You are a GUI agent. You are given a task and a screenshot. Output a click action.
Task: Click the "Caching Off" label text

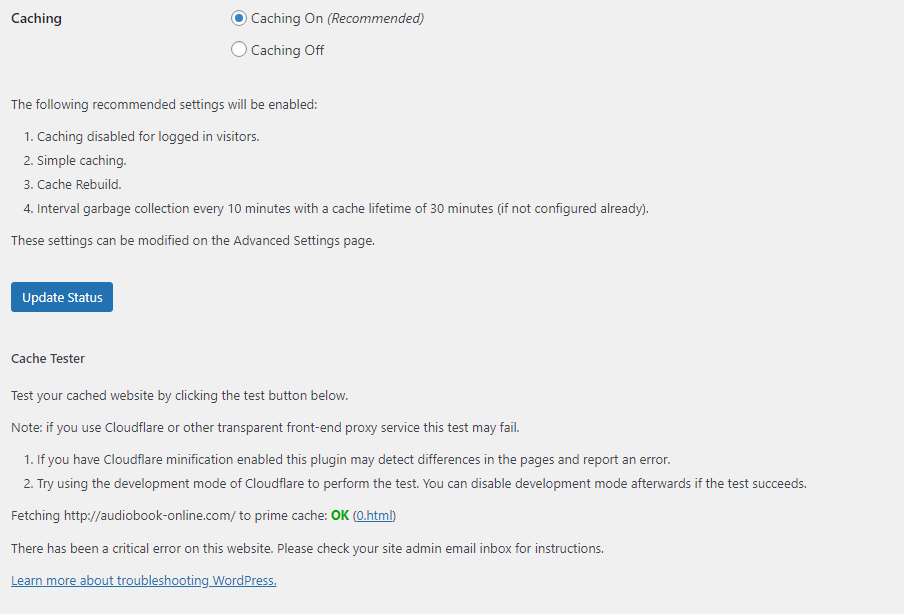[x=287, y=50]
